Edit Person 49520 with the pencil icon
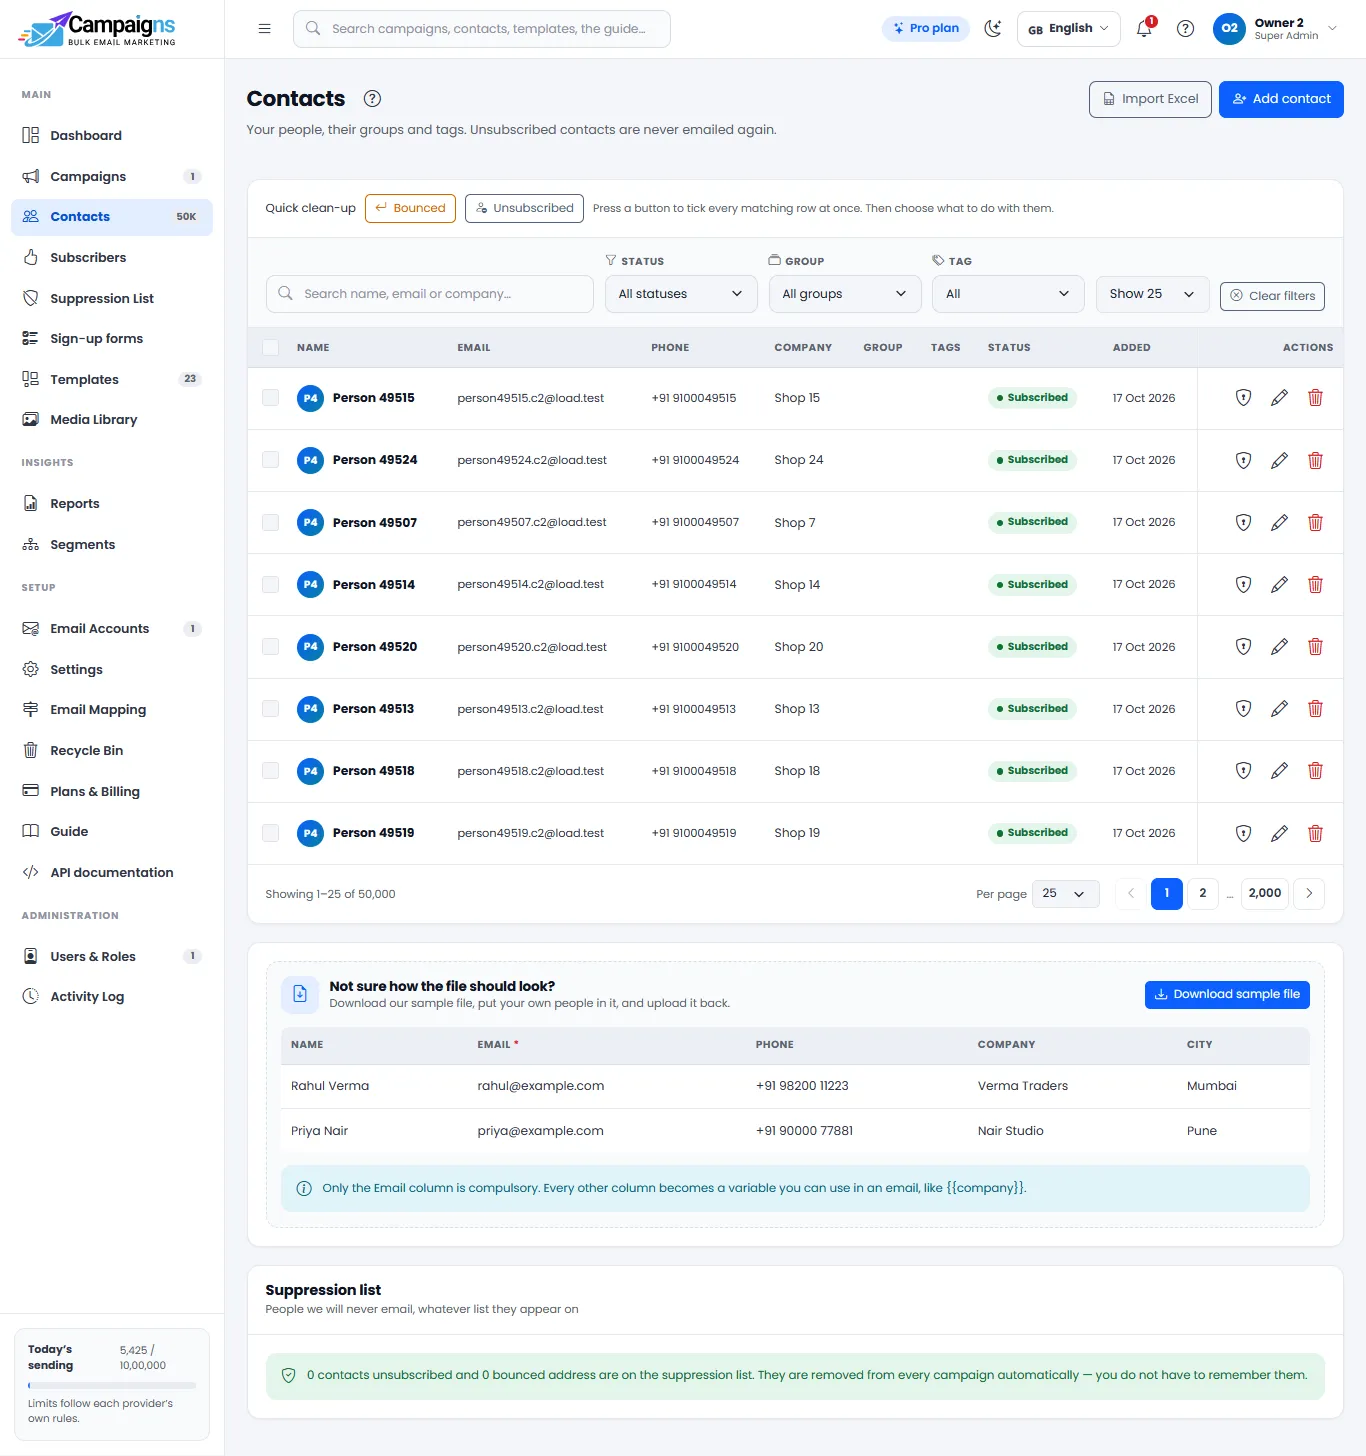This screenshot has width=1366, height=1456. pos(1279,647)
